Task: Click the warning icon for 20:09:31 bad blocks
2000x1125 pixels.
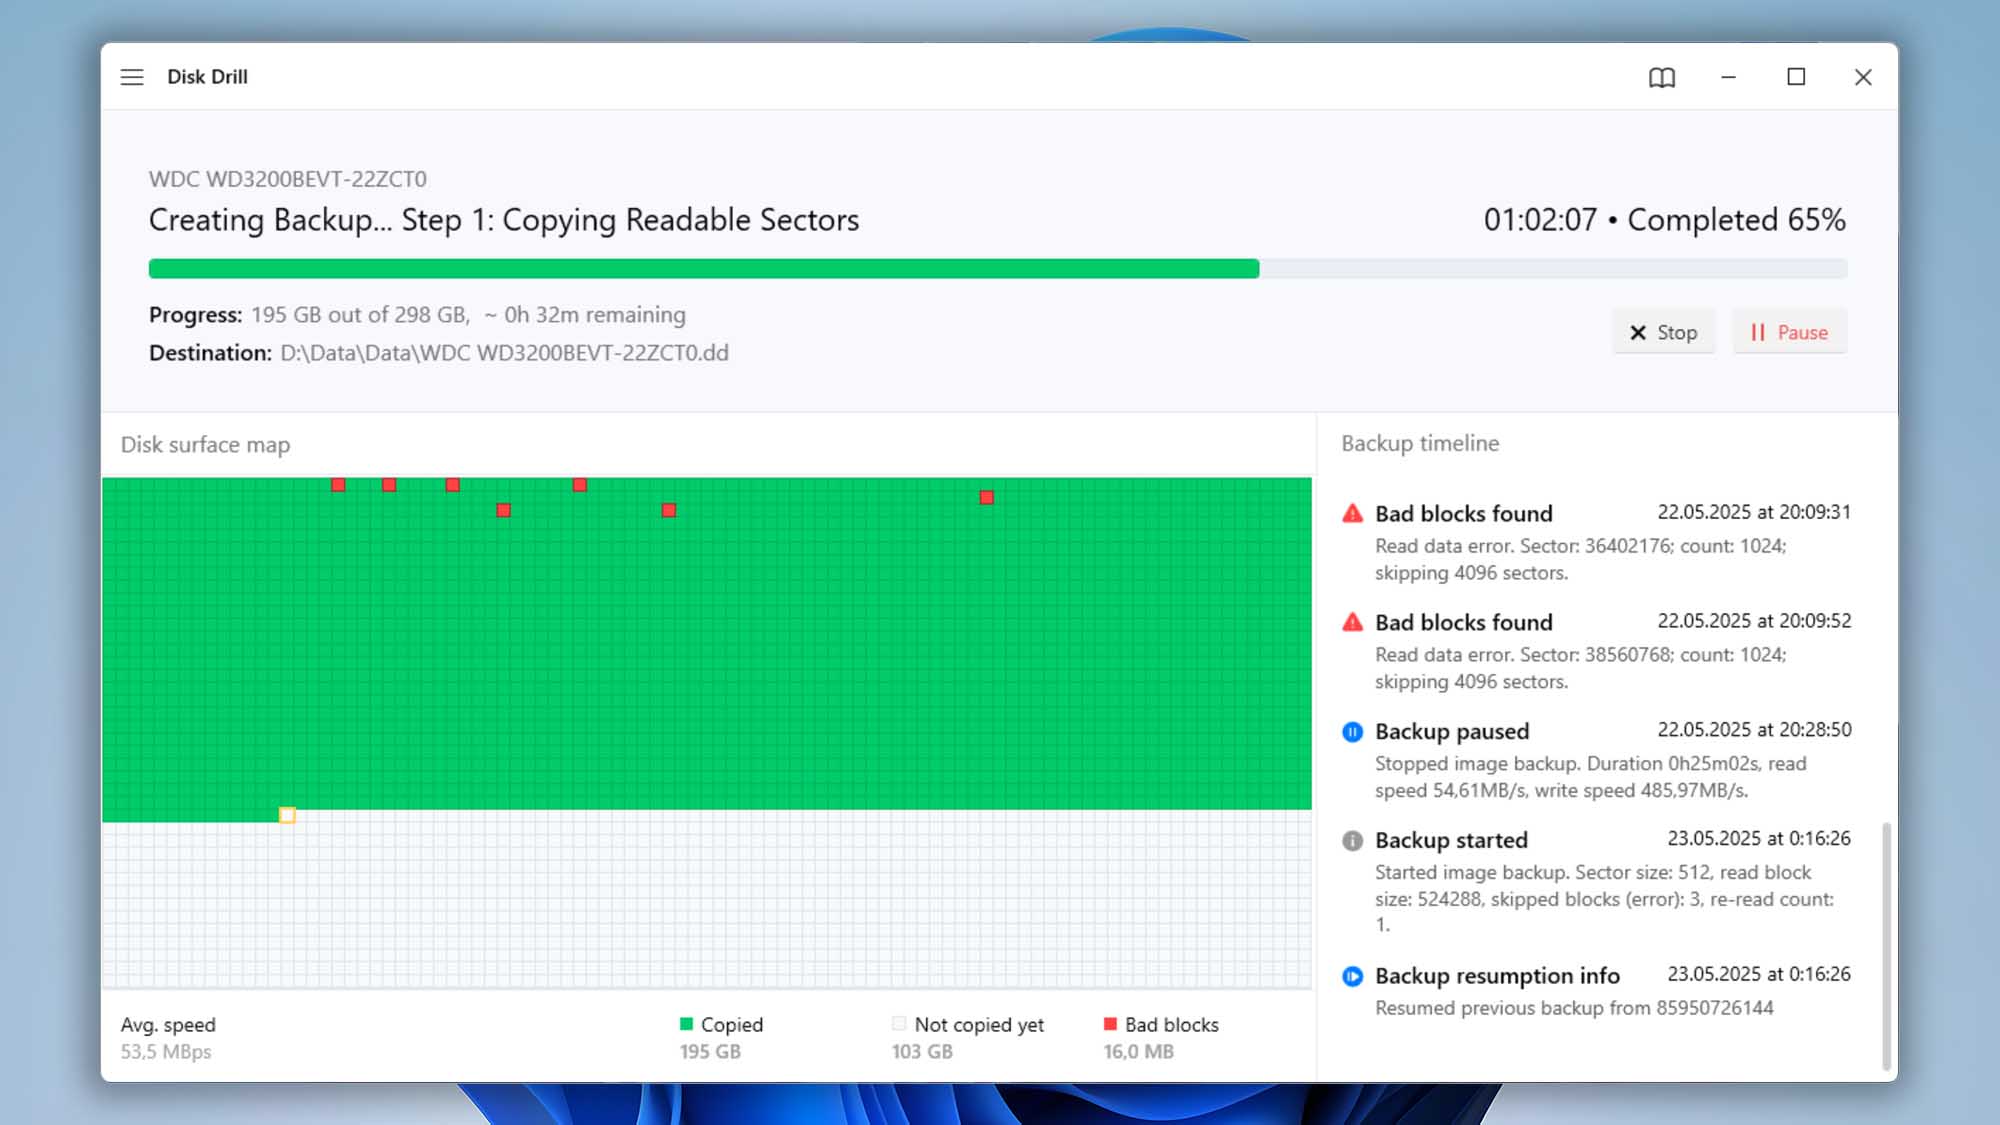Action: pyautogui.click(x=1352, y=514)
